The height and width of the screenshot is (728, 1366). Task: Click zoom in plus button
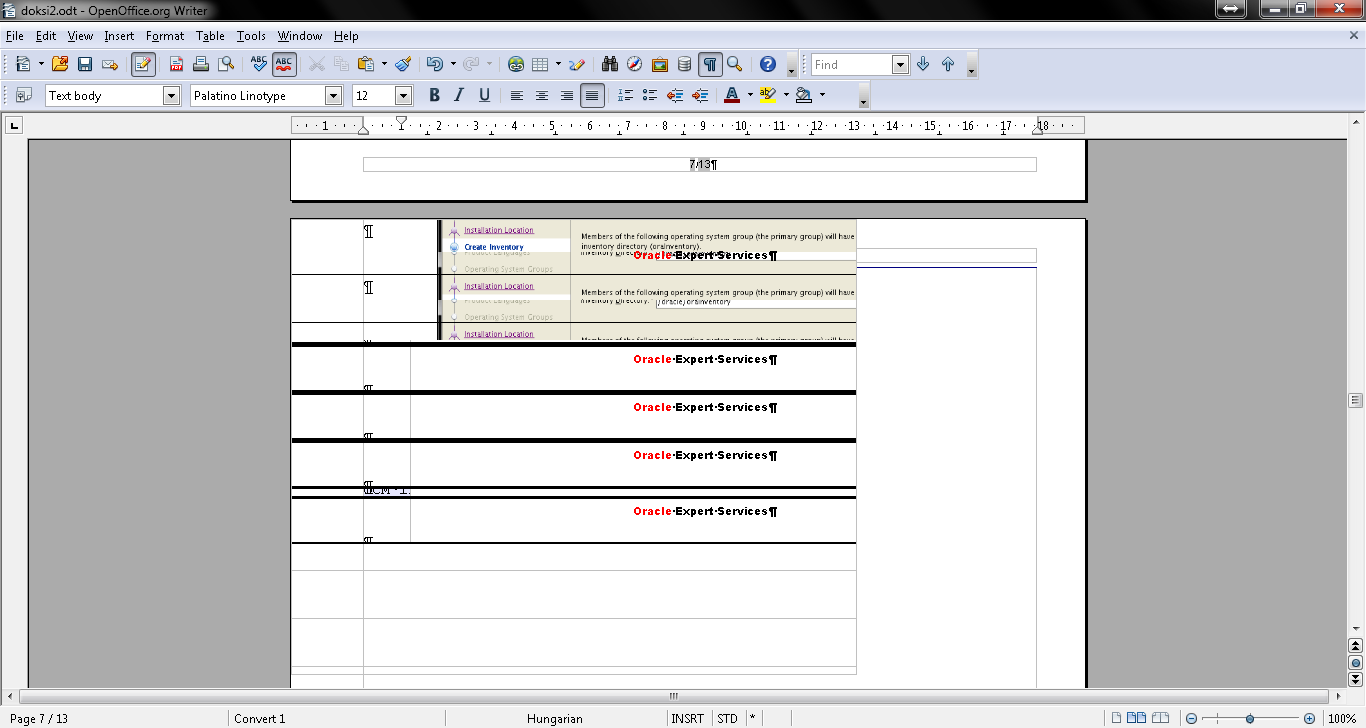[x=1309, y=718]
